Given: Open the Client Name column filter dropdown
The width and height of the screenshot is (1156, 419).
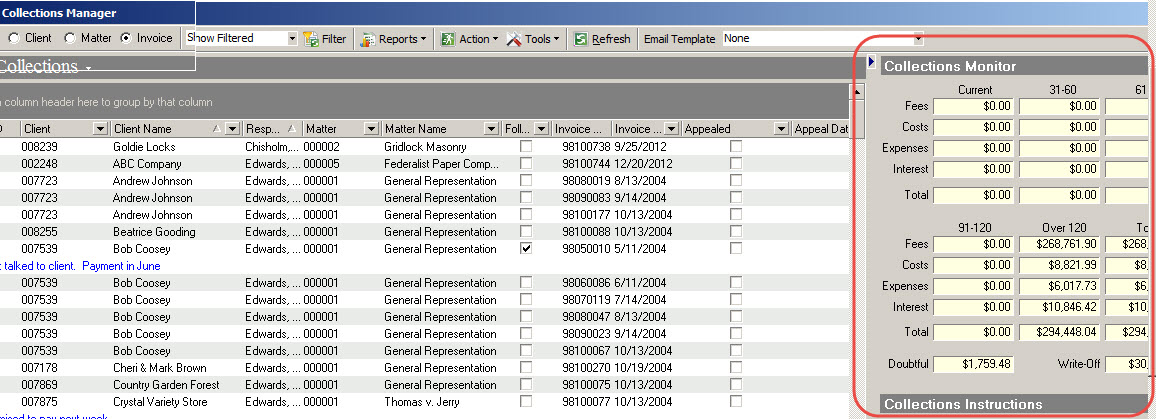Looking at the screenshot, I should [x=232, y=129].
